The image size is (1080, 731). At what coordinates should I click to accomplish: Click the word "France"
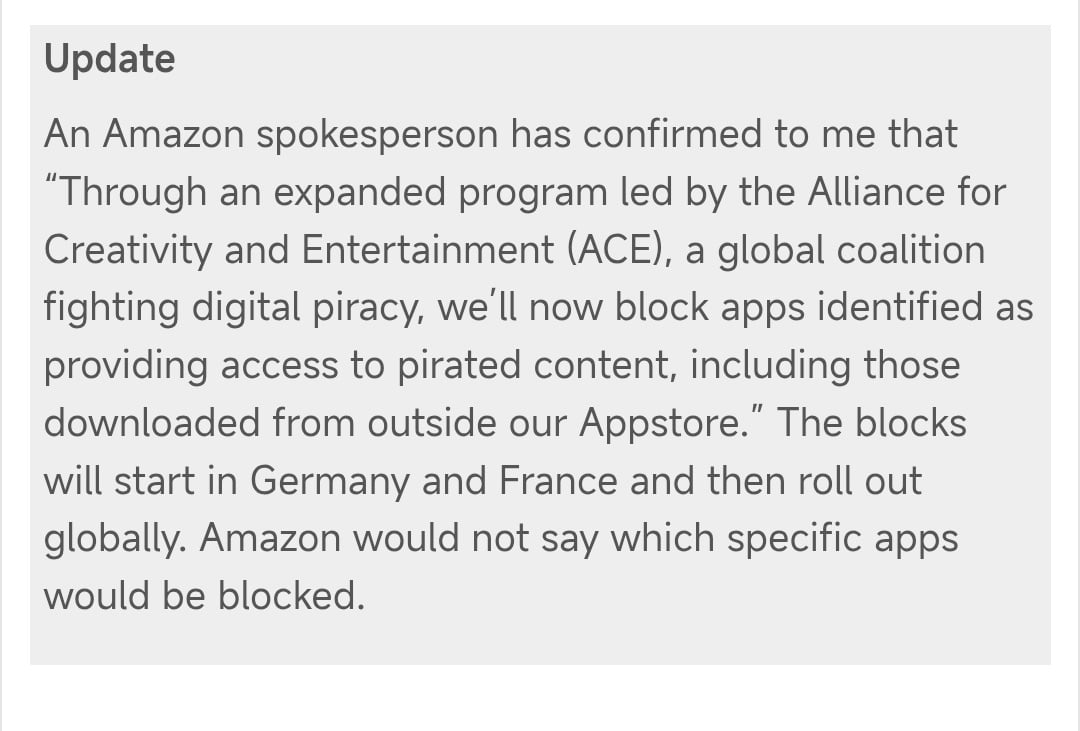pos(558,480)
